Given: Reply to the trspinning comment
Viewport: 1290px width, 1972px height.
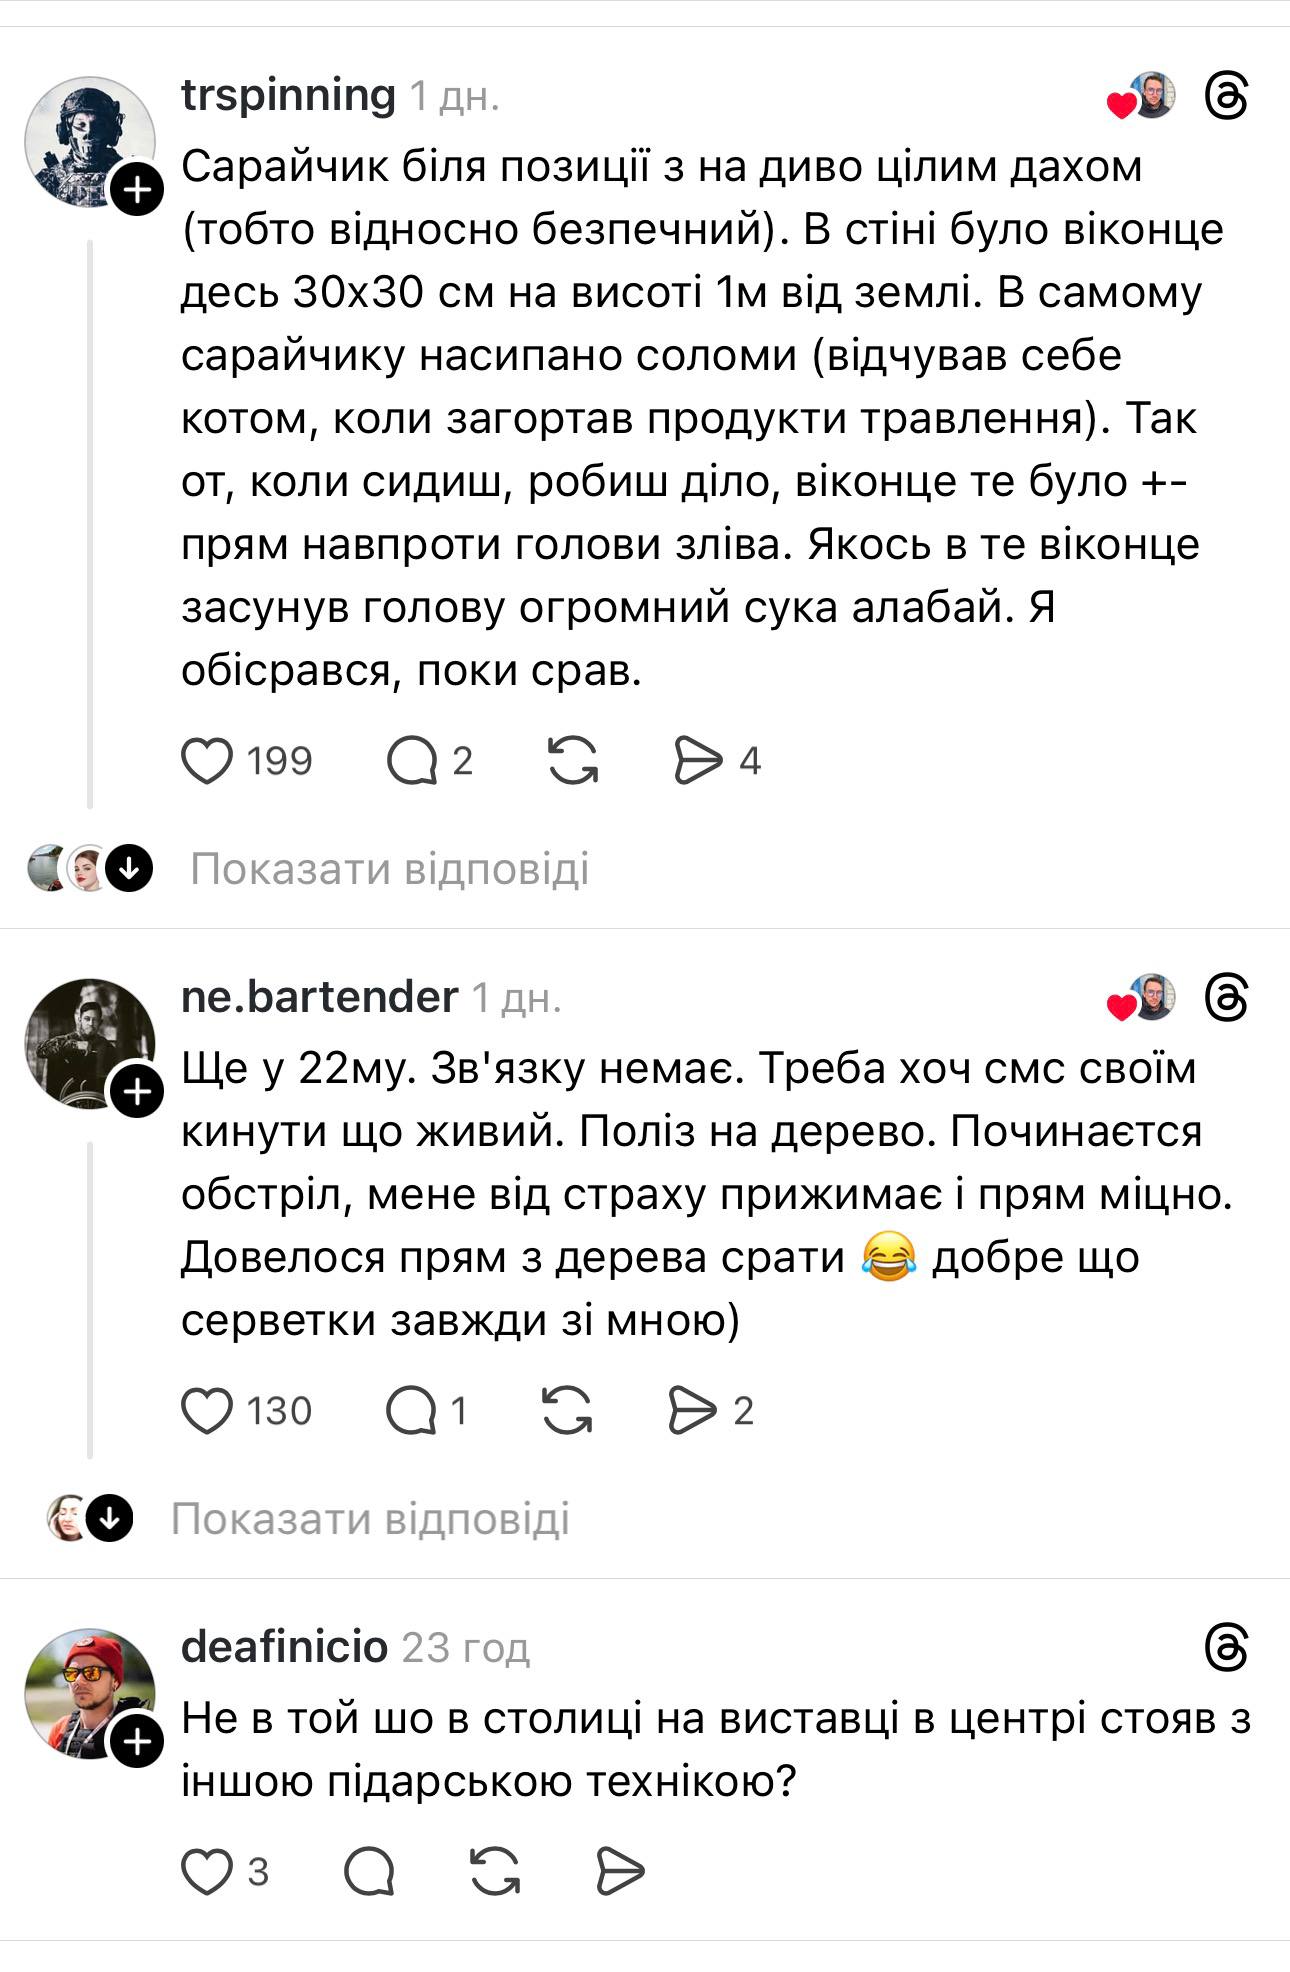Looking at the screenshot, I should tap(412, 761).
